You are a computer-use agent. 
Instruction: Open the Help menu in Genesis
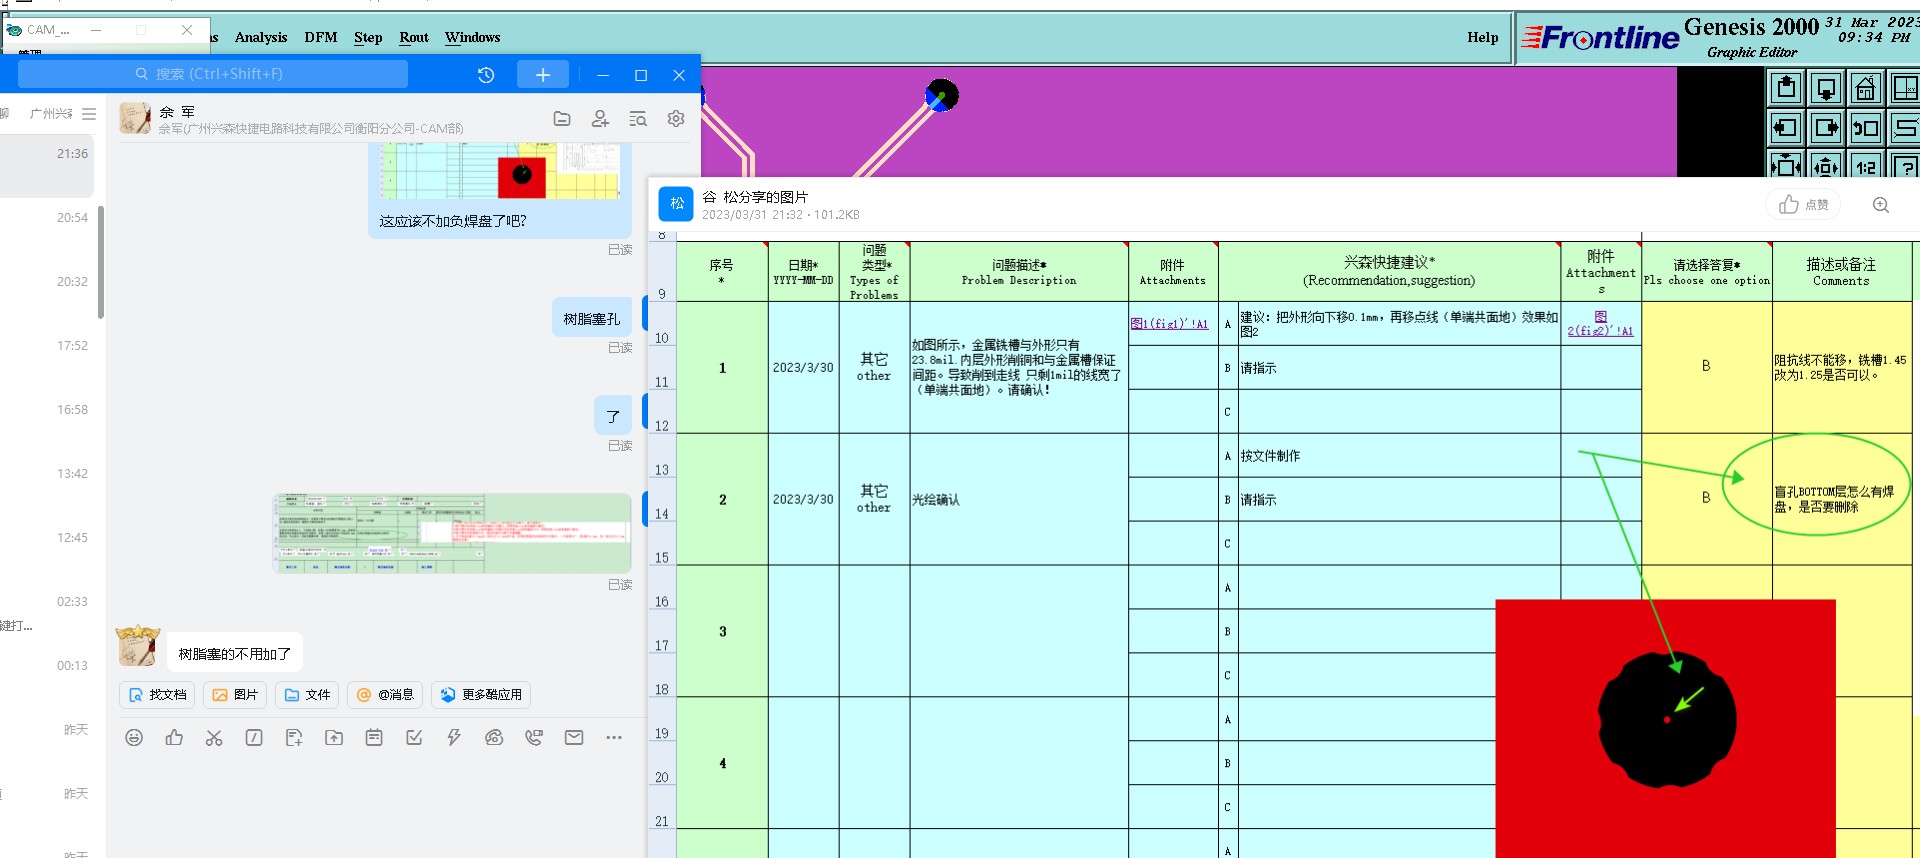pyautogui.click(x=1483, y=37)
